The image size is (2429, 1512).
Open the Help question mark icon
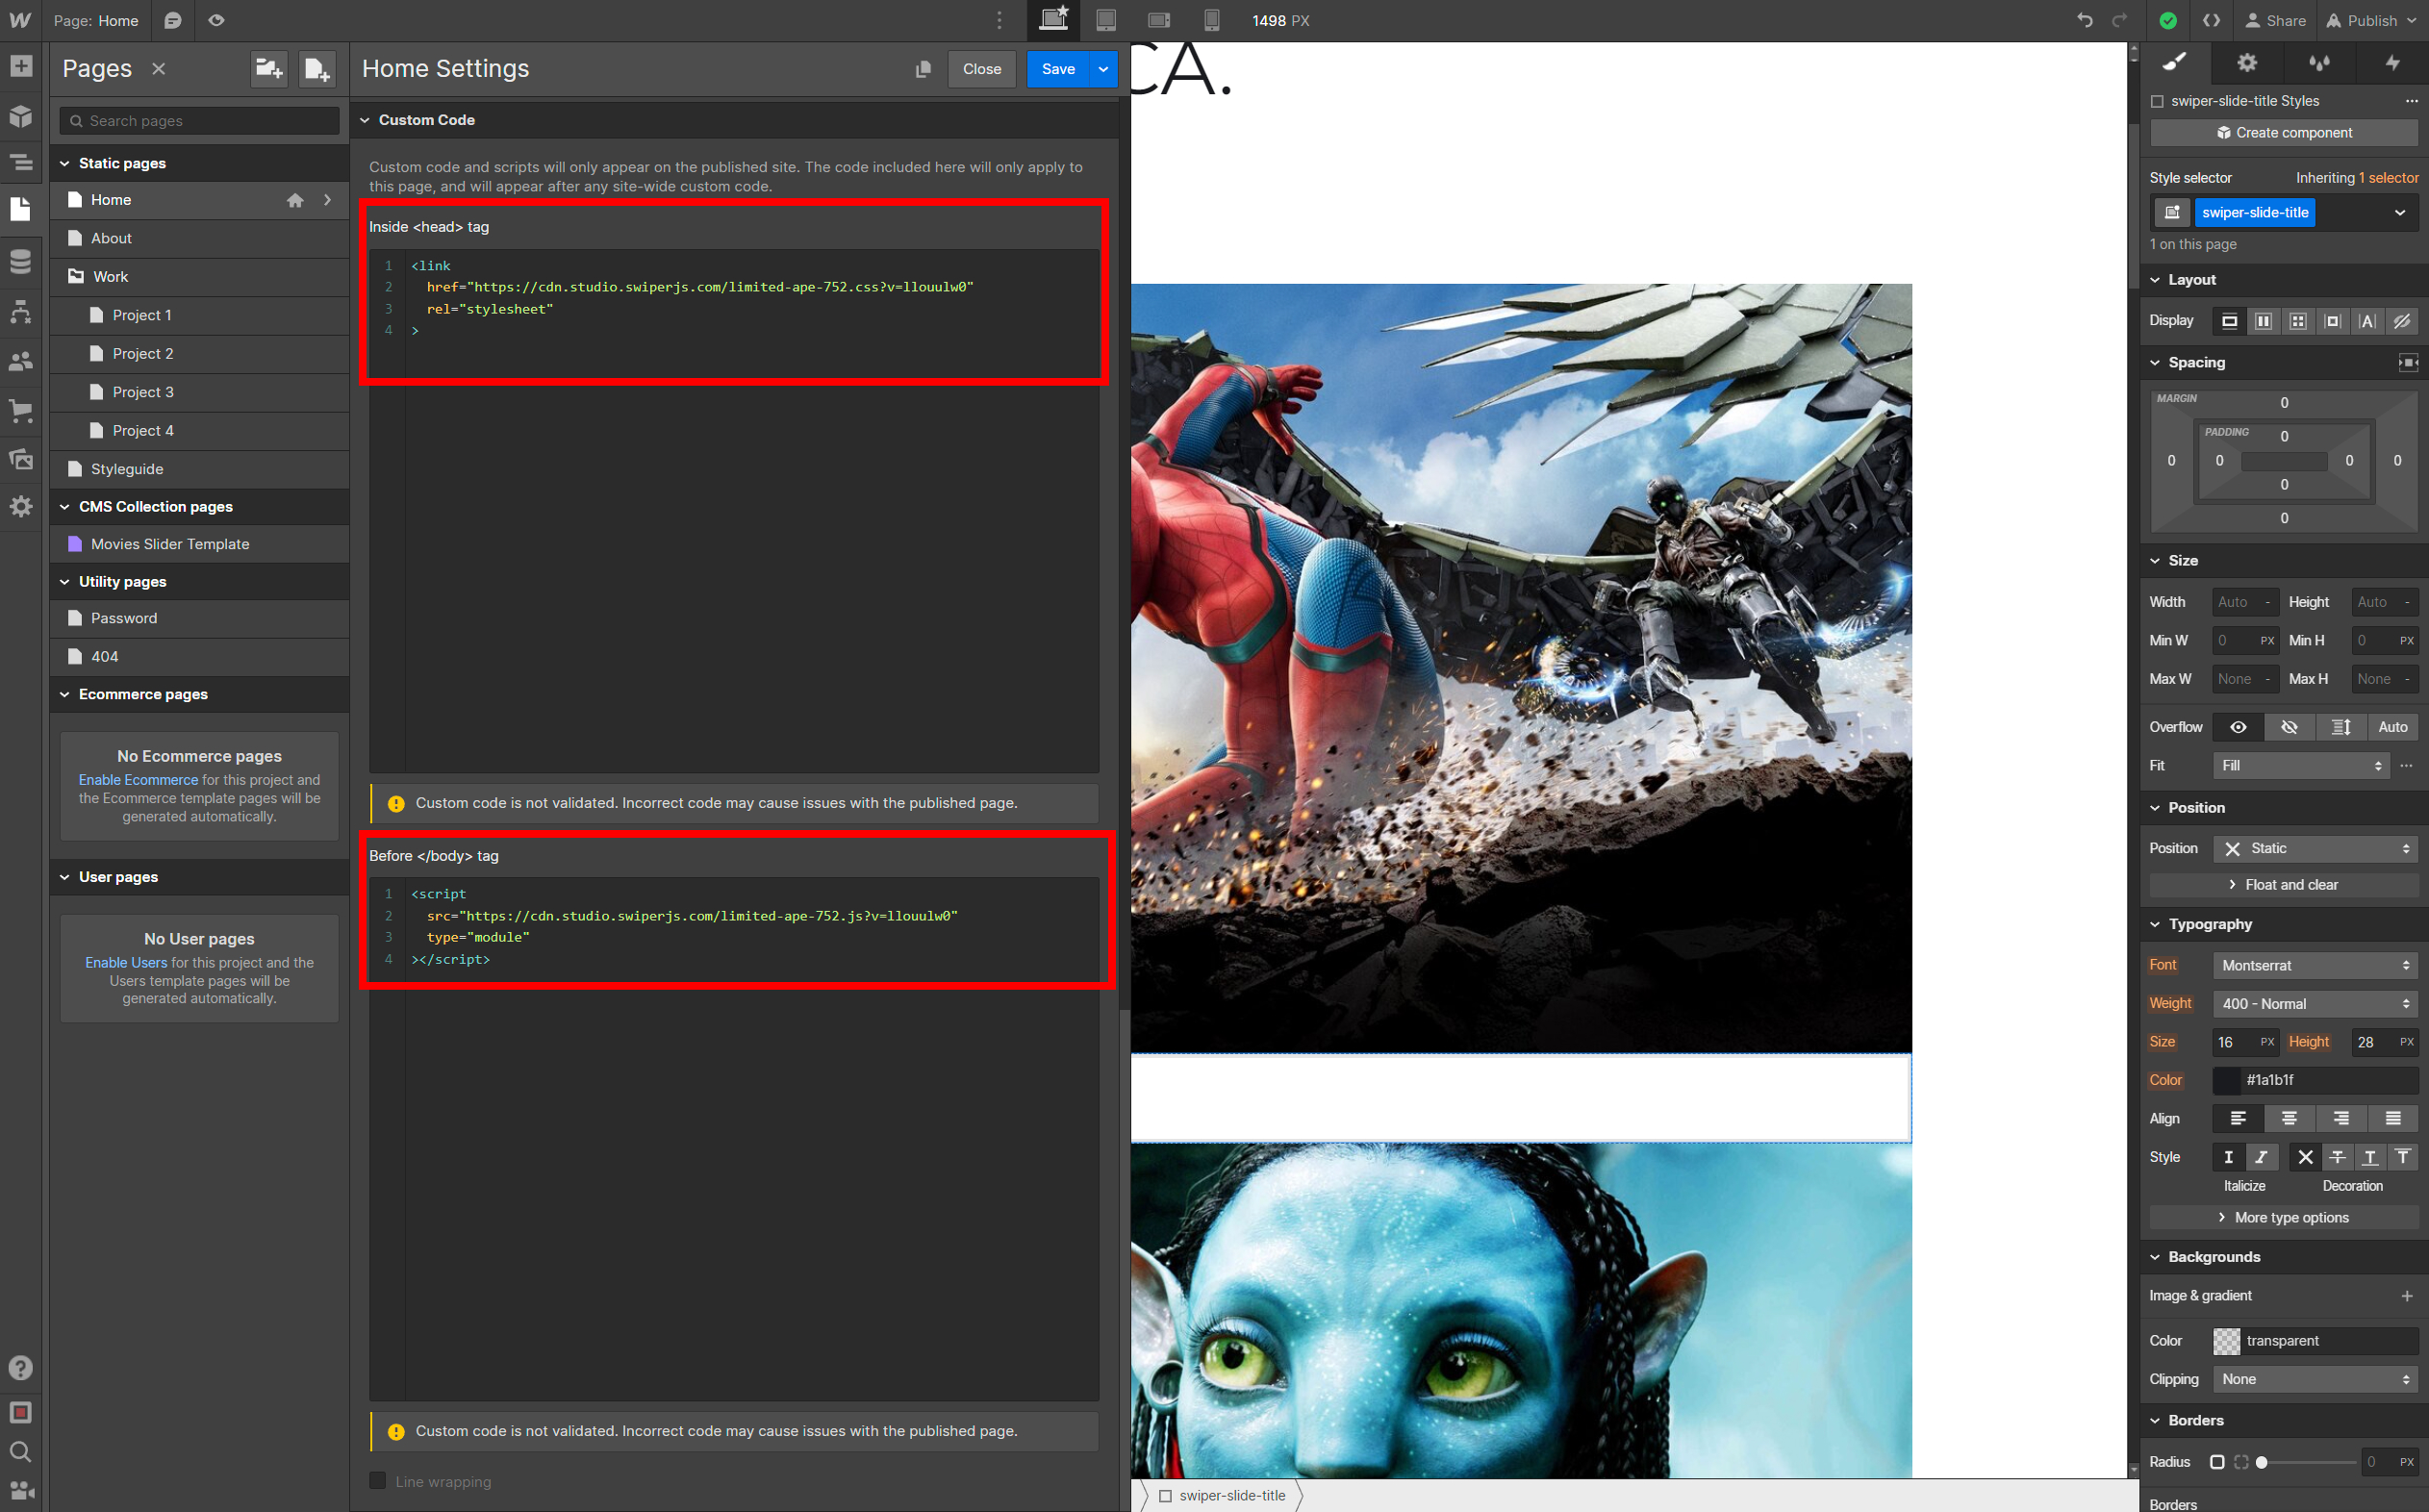click(x=20, y=1368)
